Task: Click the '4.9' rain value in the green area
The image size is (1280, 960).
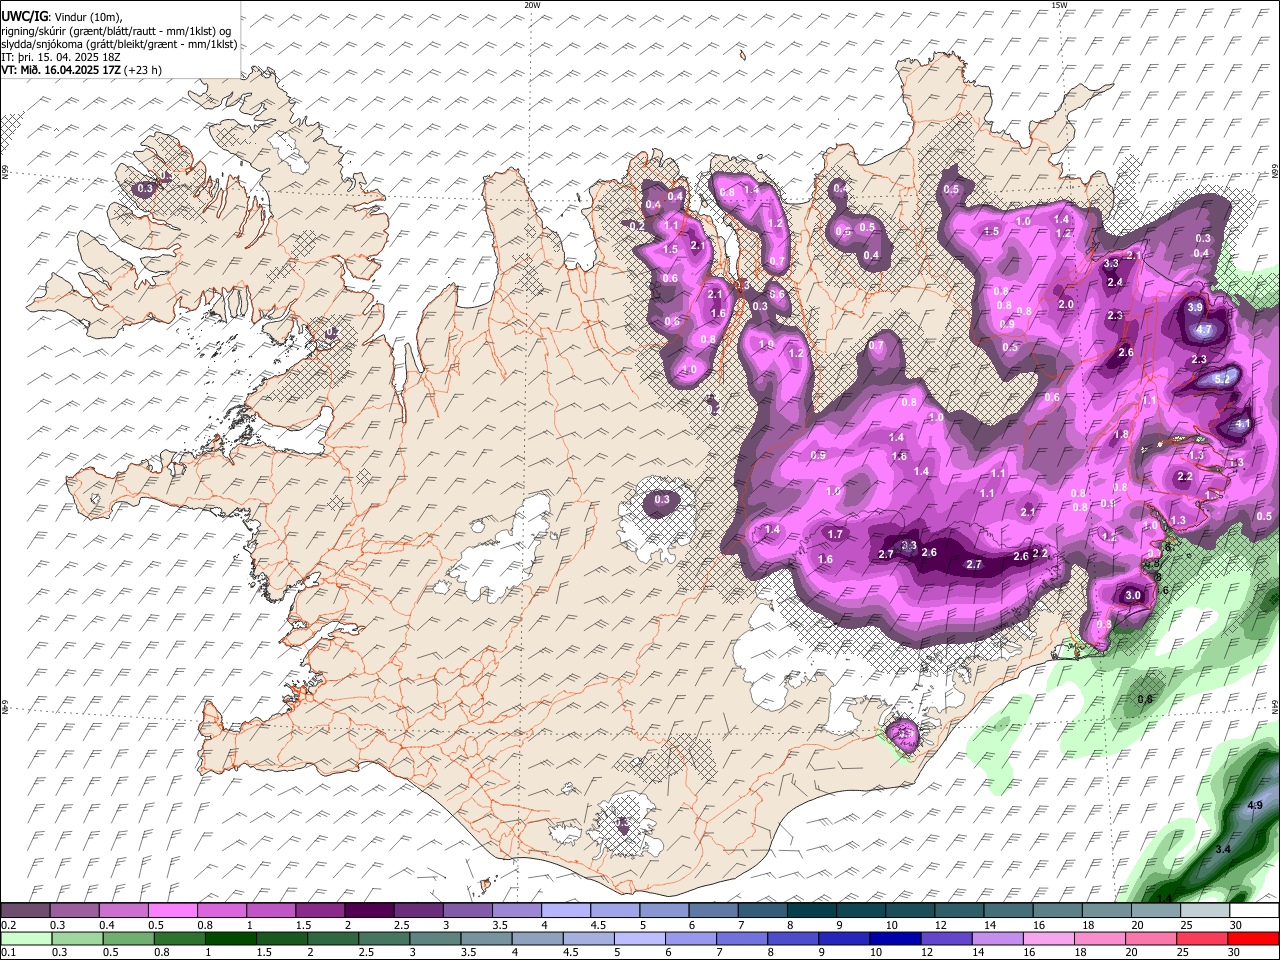Action: click(x=1255, y=805)
